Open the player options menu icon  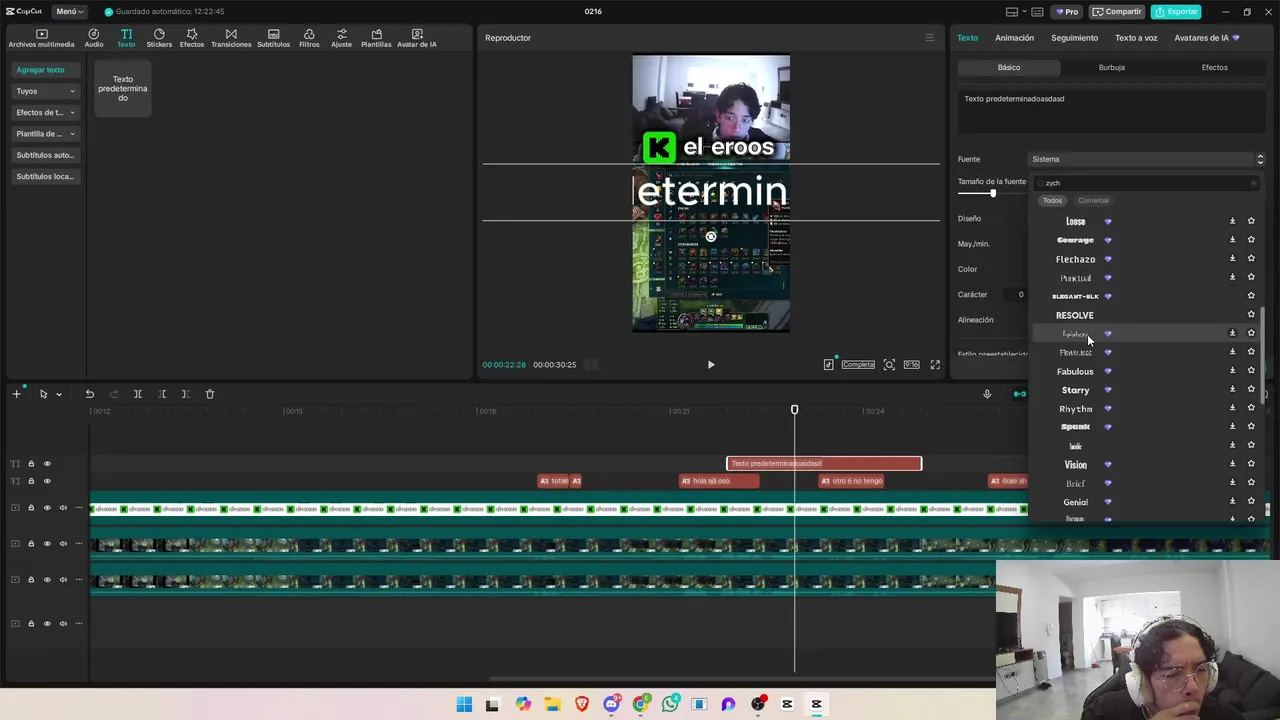pos(929,38)
